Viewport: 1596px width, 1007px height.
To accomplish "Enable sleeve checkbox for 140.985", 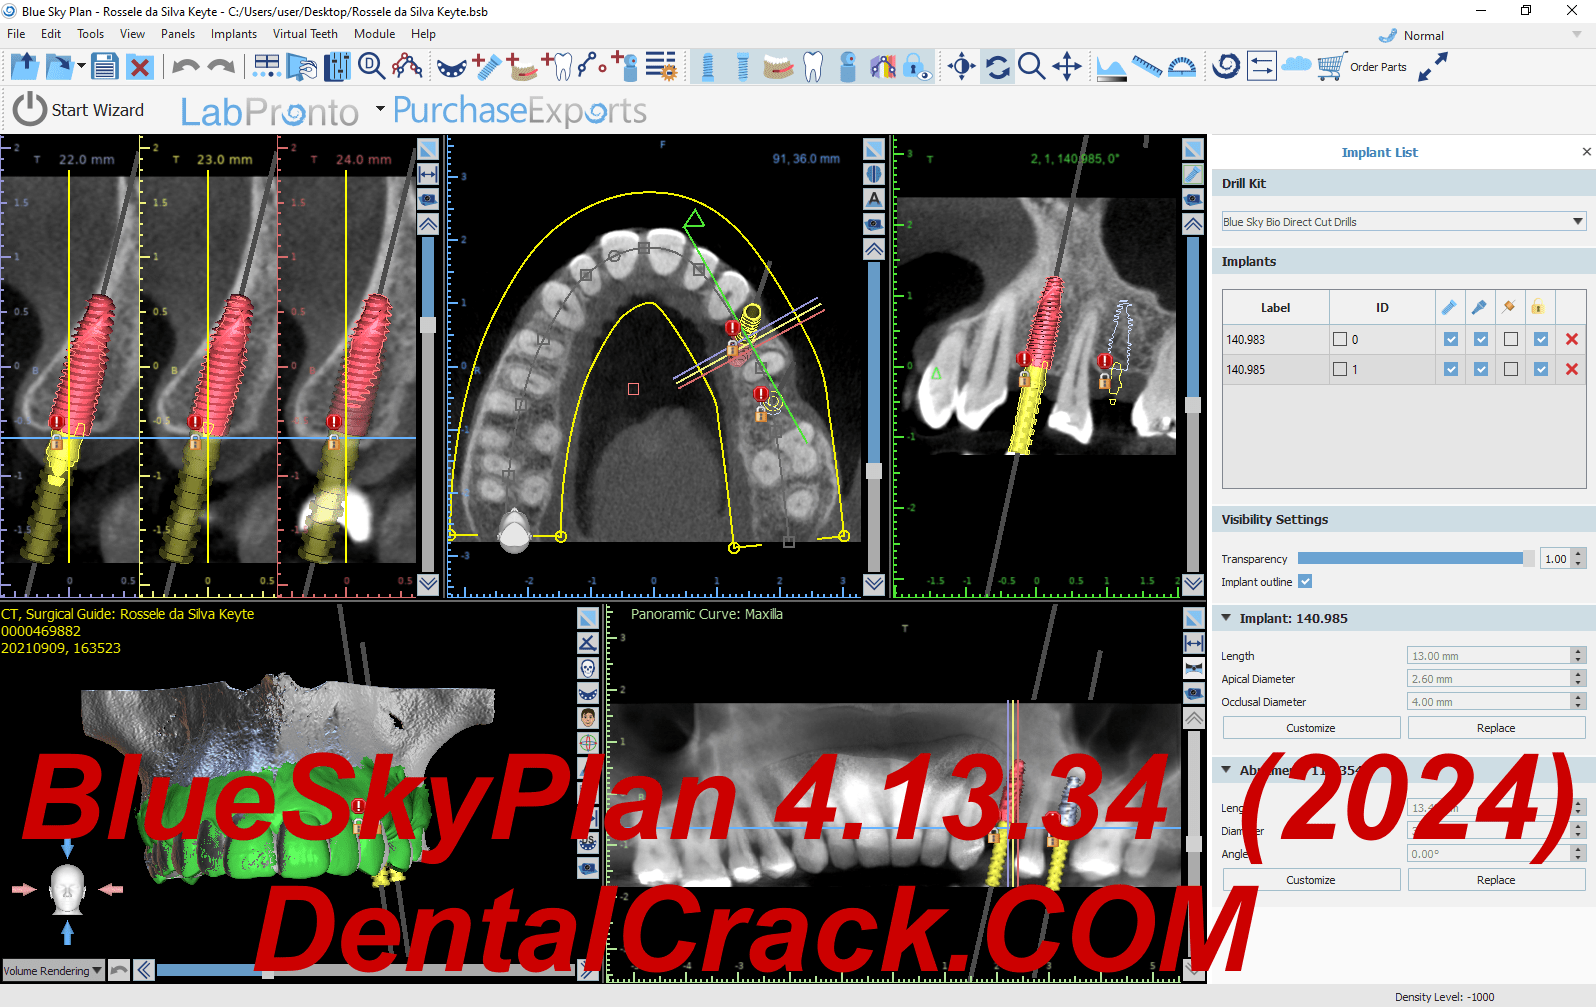I will [x=1511, y=369].
